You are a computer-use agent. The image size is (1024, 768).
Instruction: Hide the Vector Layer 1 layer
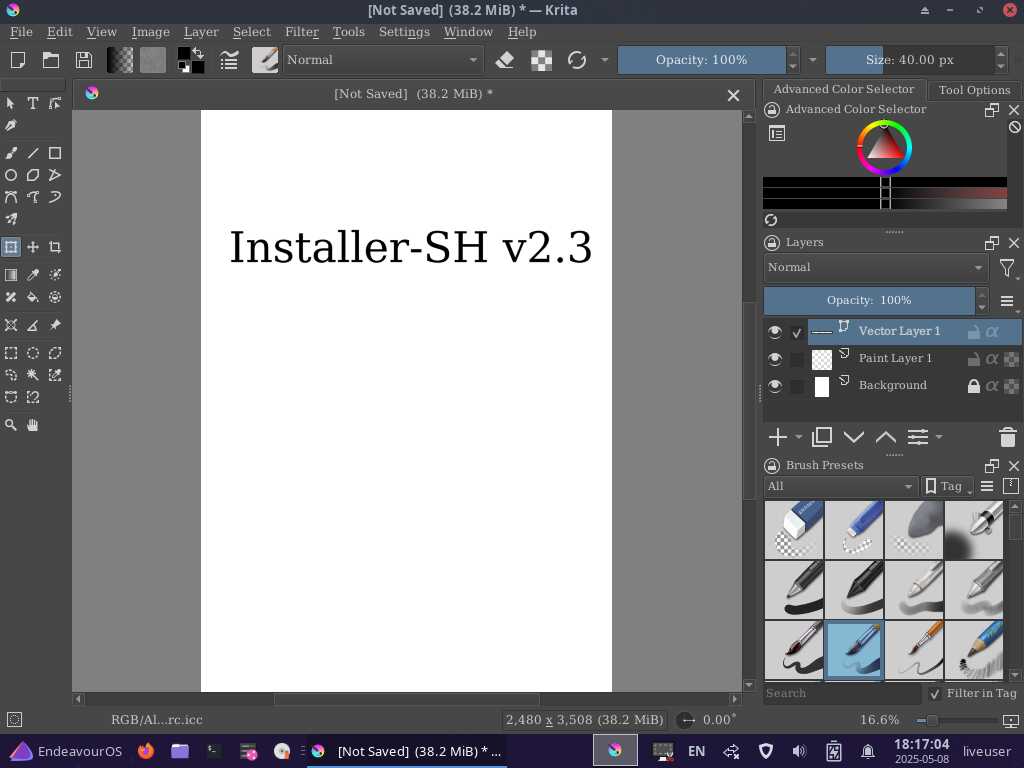(x=775, y=331)
